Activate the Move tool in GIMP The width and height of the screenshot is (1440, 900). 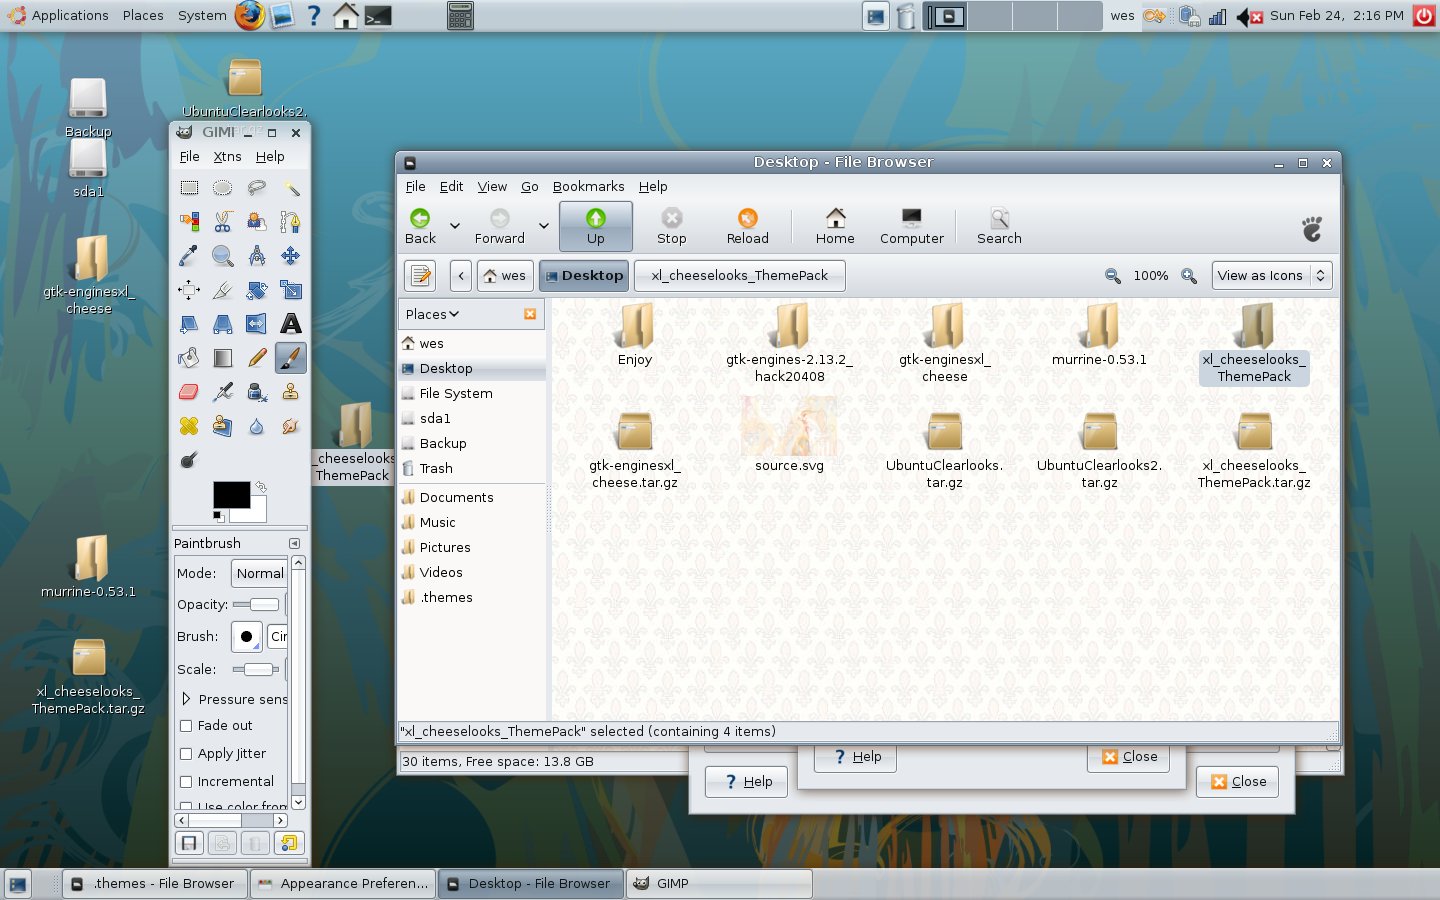291,256
